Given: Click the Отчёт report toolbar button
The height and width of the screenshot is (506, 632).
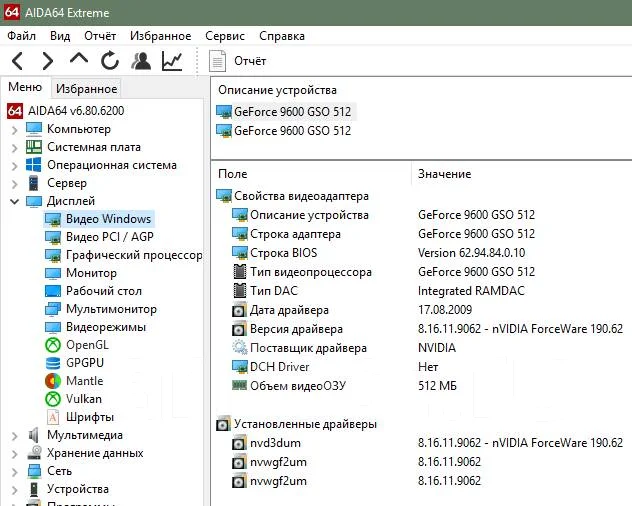Looking at the screenshot, I should (x=237, y=61).
